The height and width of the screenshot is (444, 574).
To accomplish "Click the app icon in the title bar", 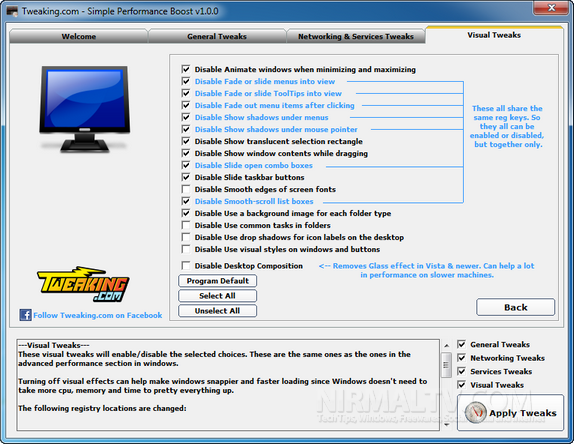I will (x=12, y=11).
